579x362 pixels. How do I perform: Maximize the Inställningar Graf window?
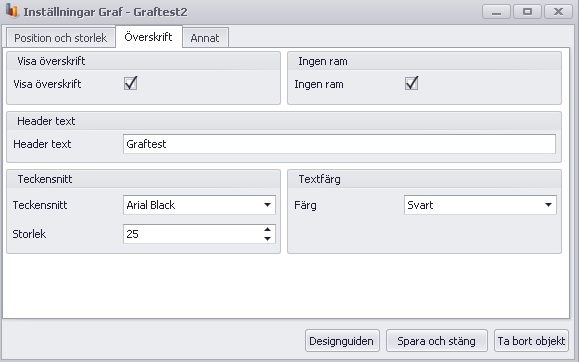[527, 12]
